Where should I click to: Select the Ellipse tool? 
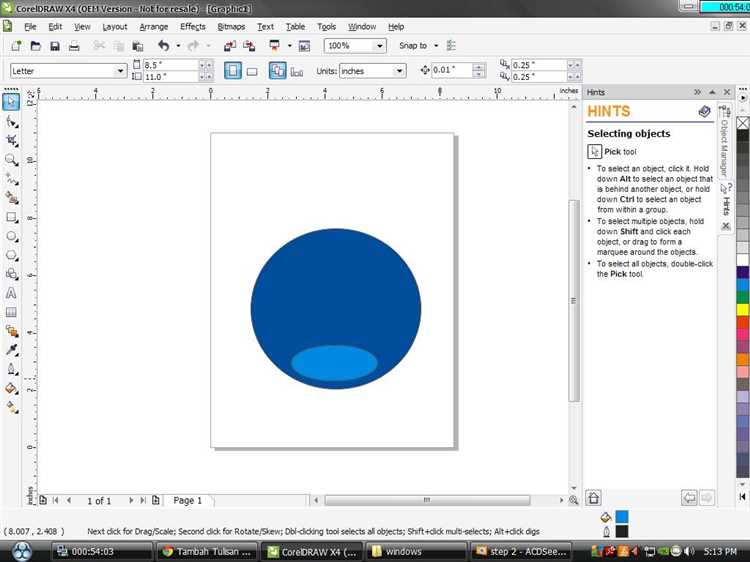click(12, 236)
